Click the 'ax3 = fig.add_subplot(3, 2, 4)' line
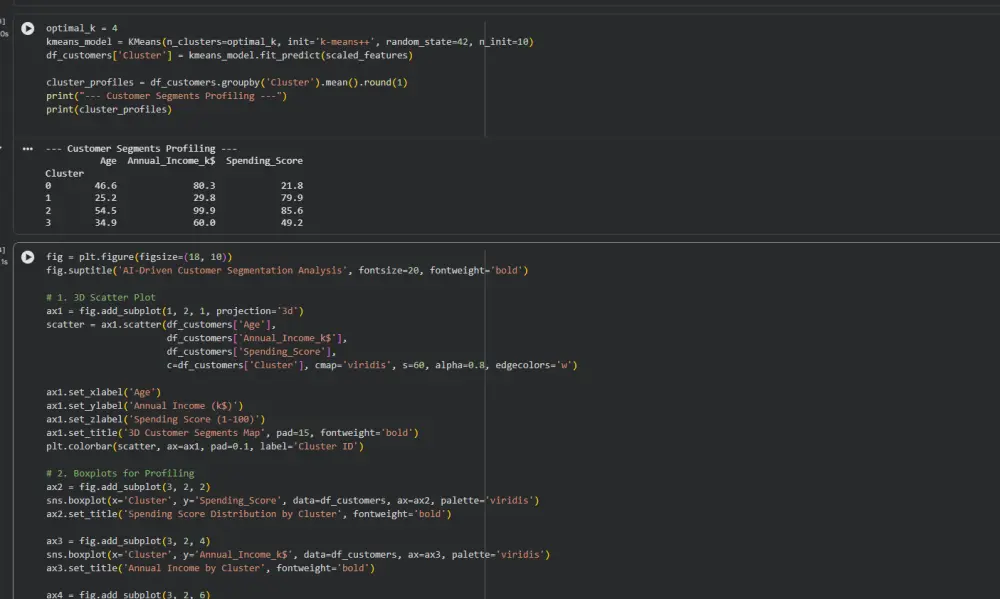 [x=128, y=541]
